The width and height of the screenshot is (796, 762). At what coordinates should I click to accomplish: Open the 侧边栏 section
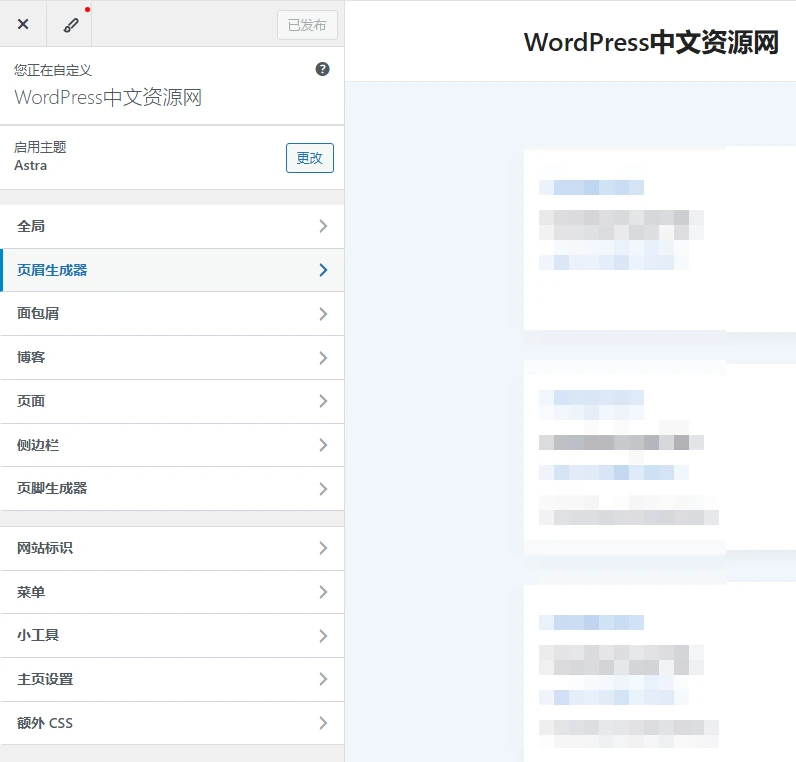(x=172, y=445)
